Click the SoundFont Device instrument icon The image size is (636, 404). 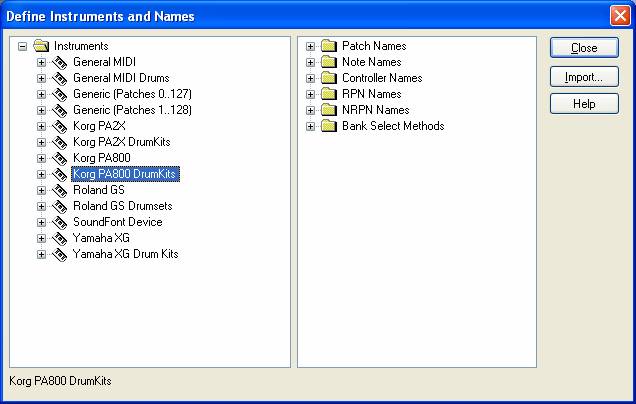point(60,222)
